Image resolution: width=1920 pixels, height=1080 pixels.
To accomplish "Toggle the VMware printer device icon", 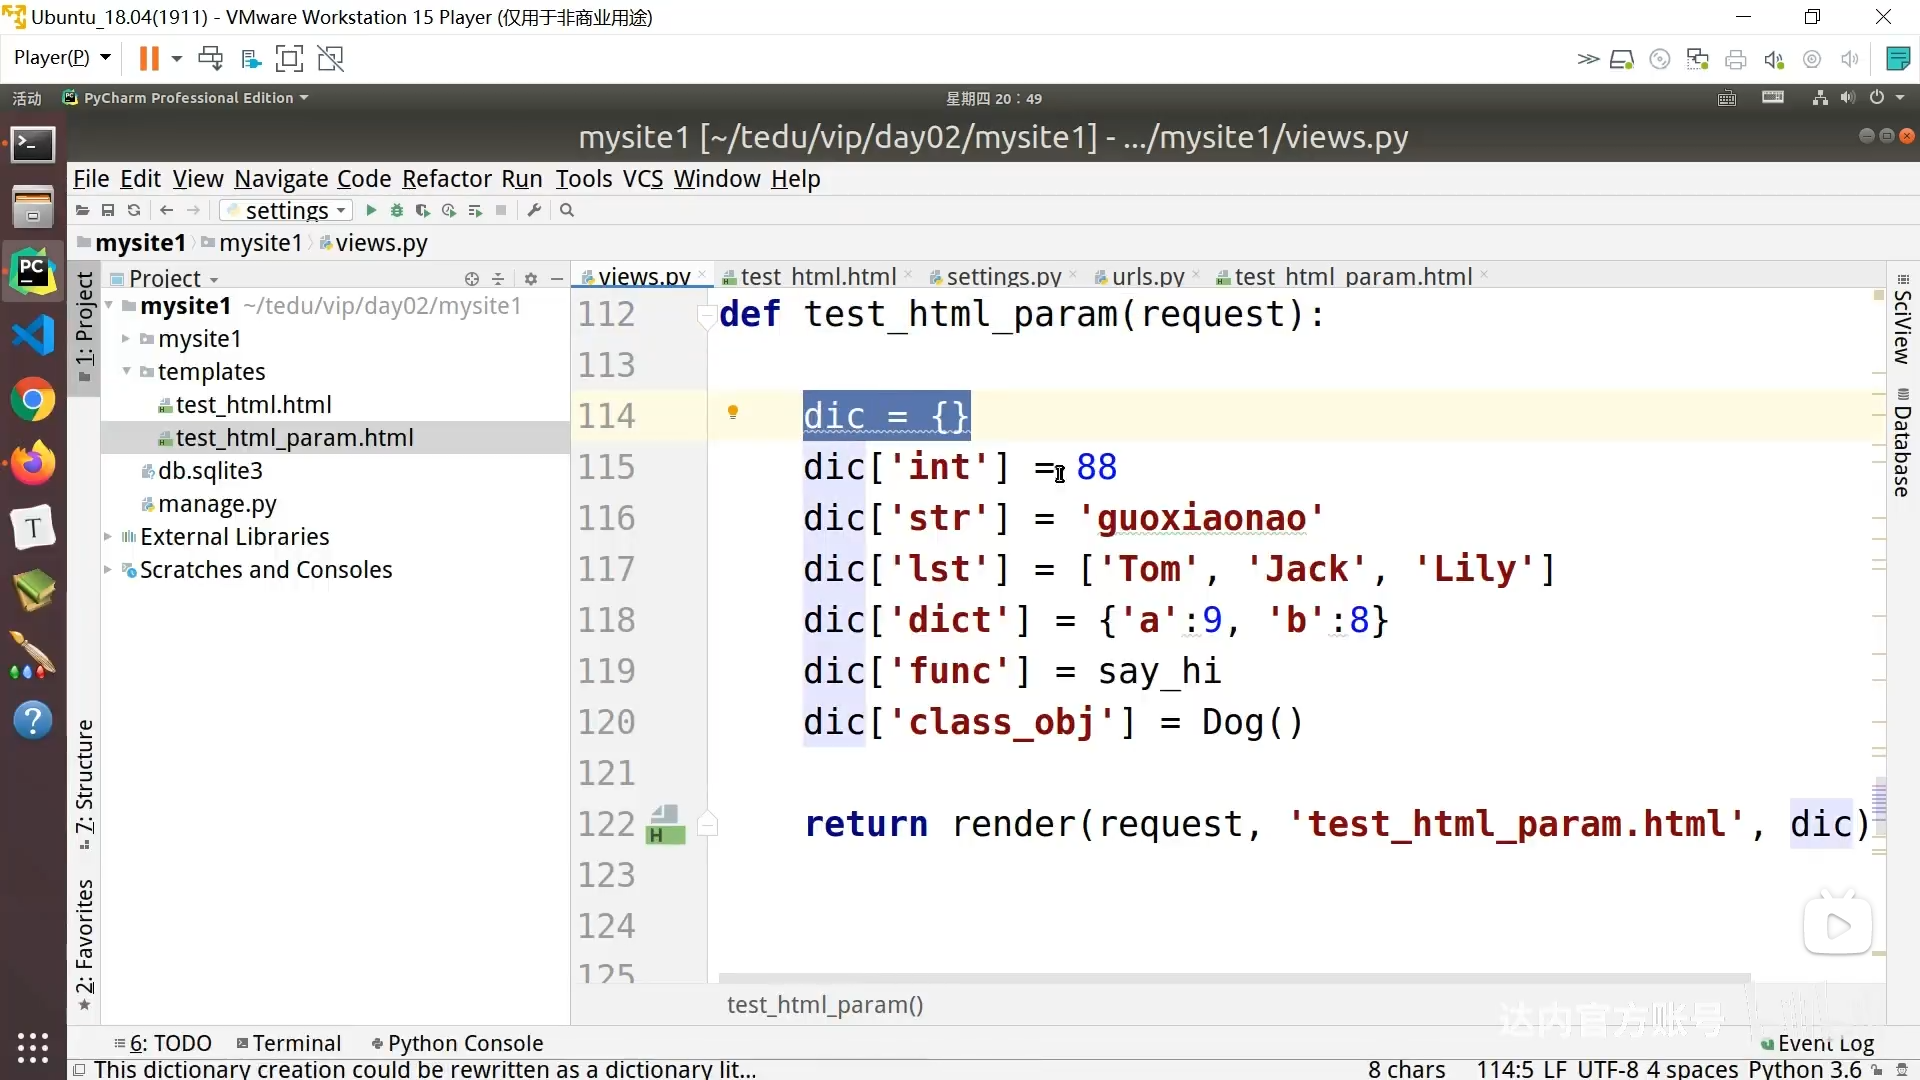I will [x=1736, y=59].
